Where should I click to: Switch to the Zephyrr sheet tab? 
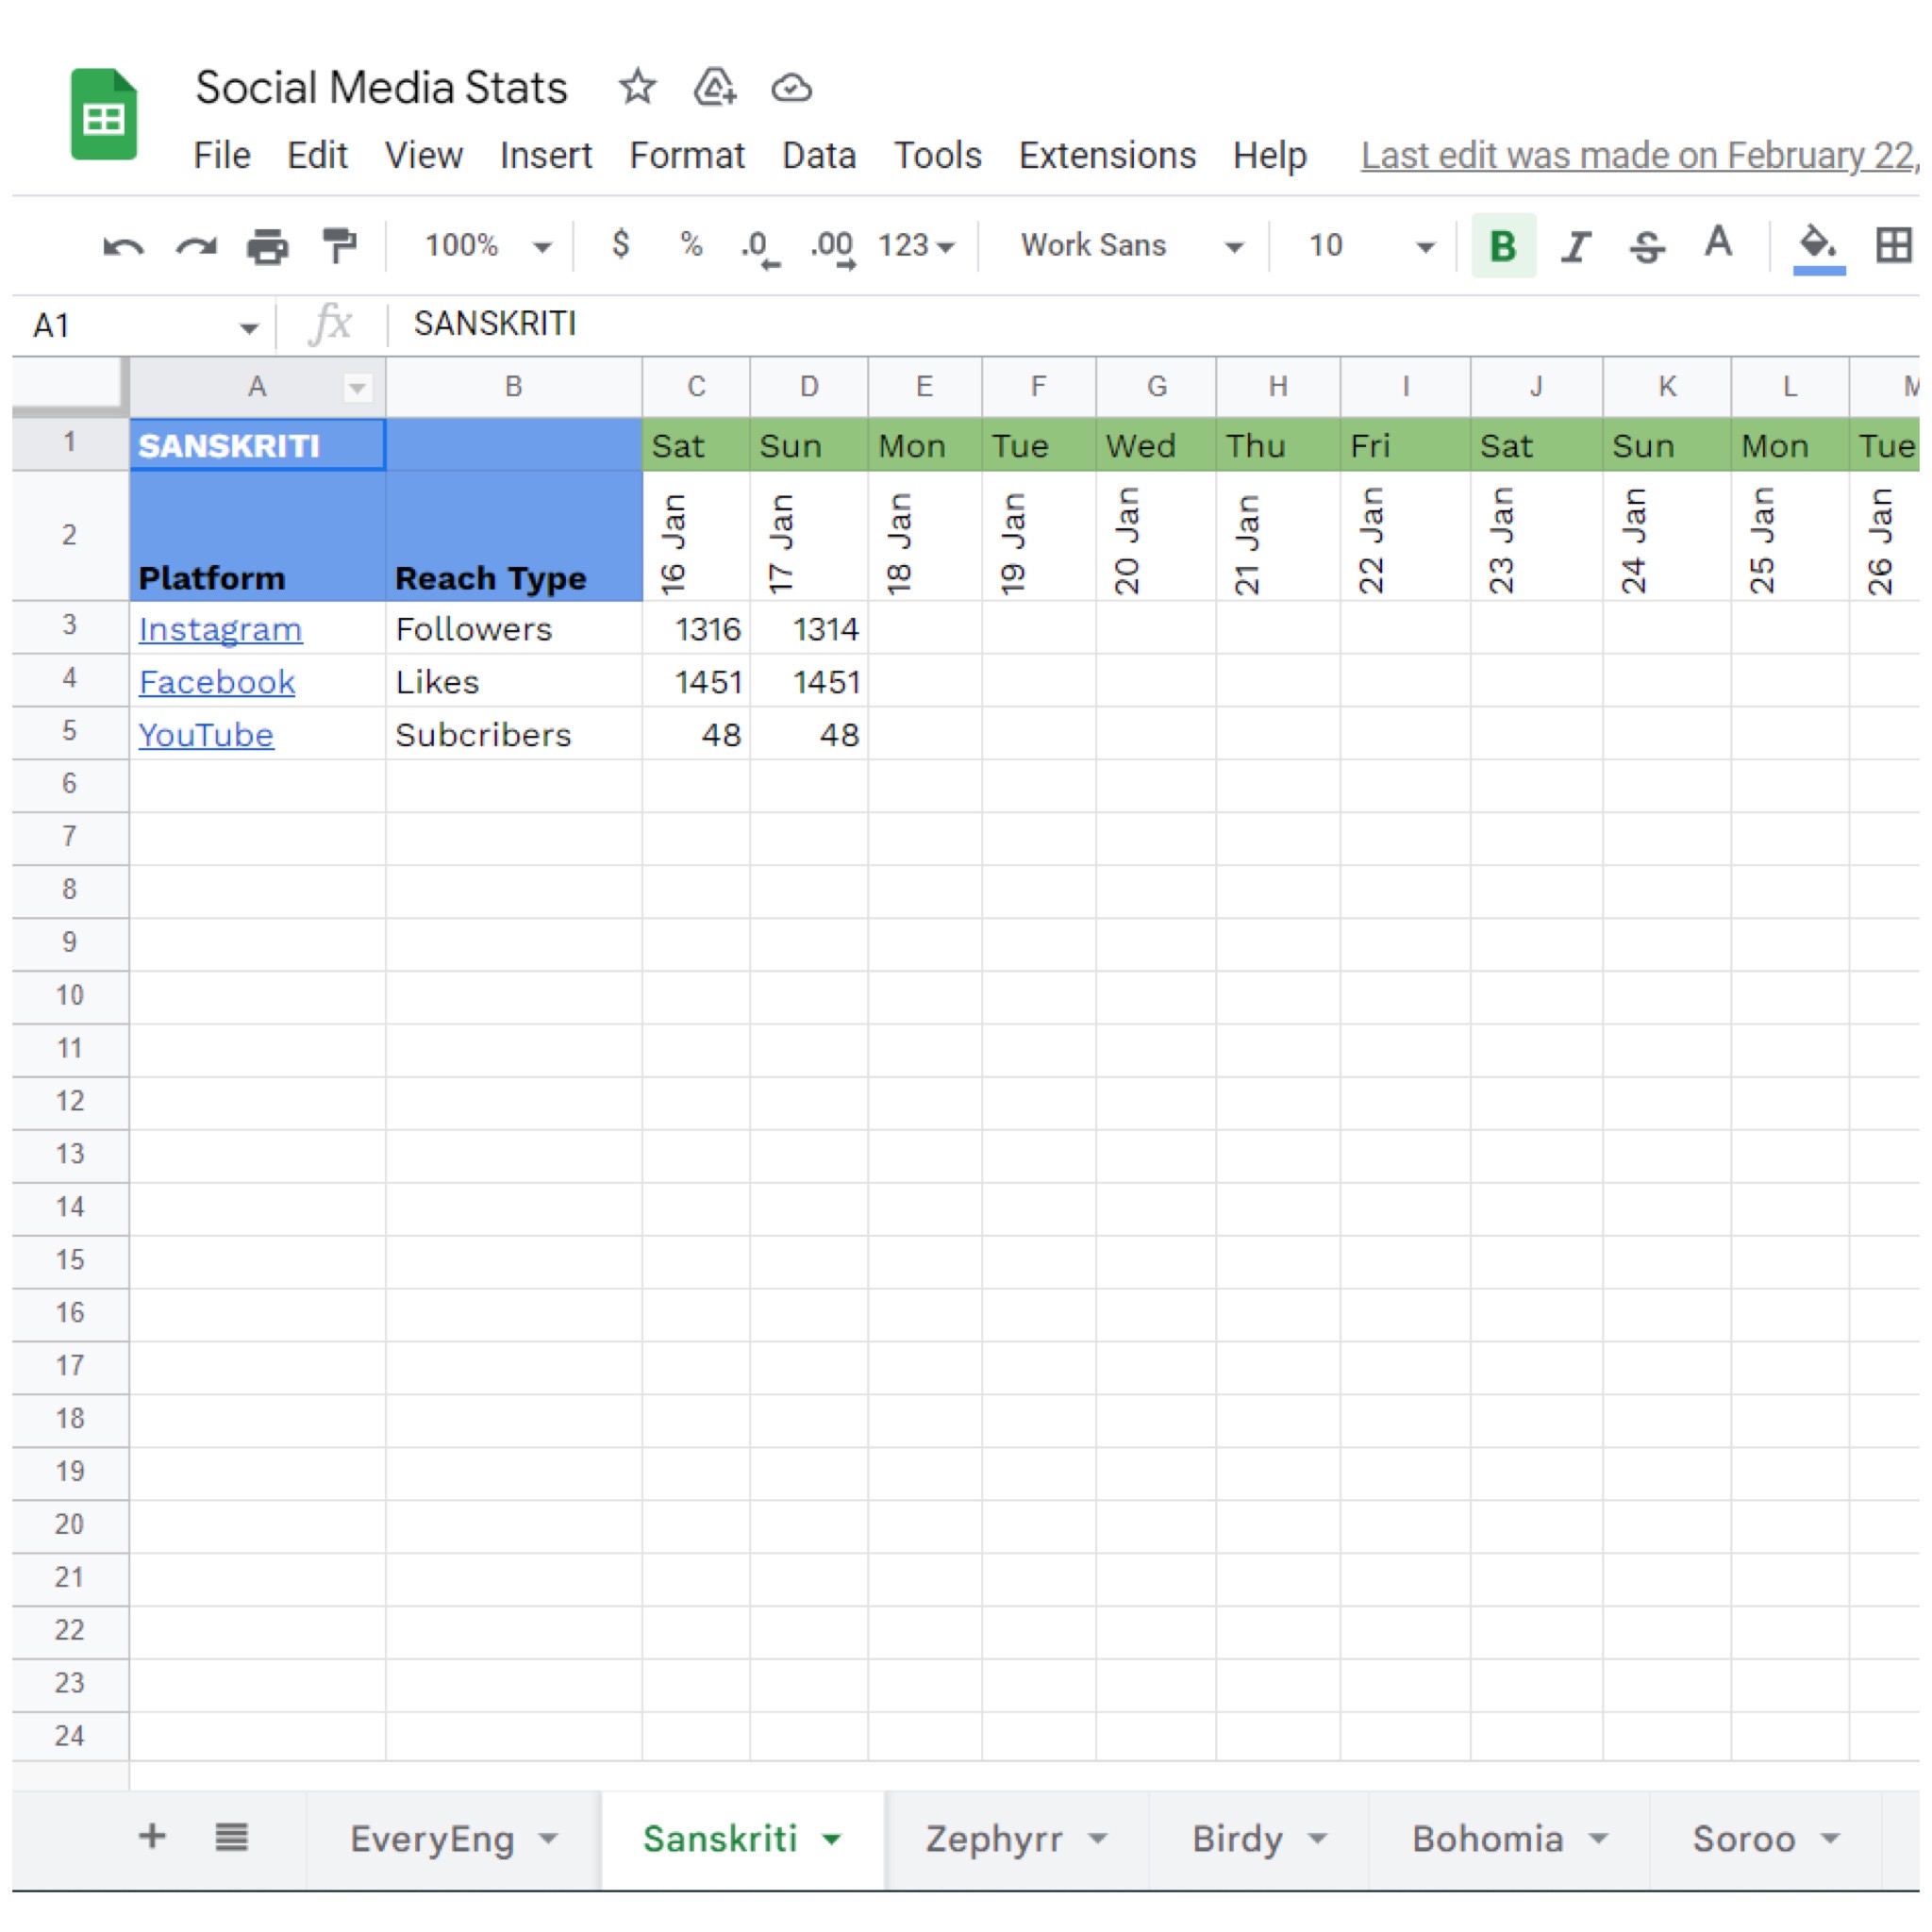coord(993,1839)
